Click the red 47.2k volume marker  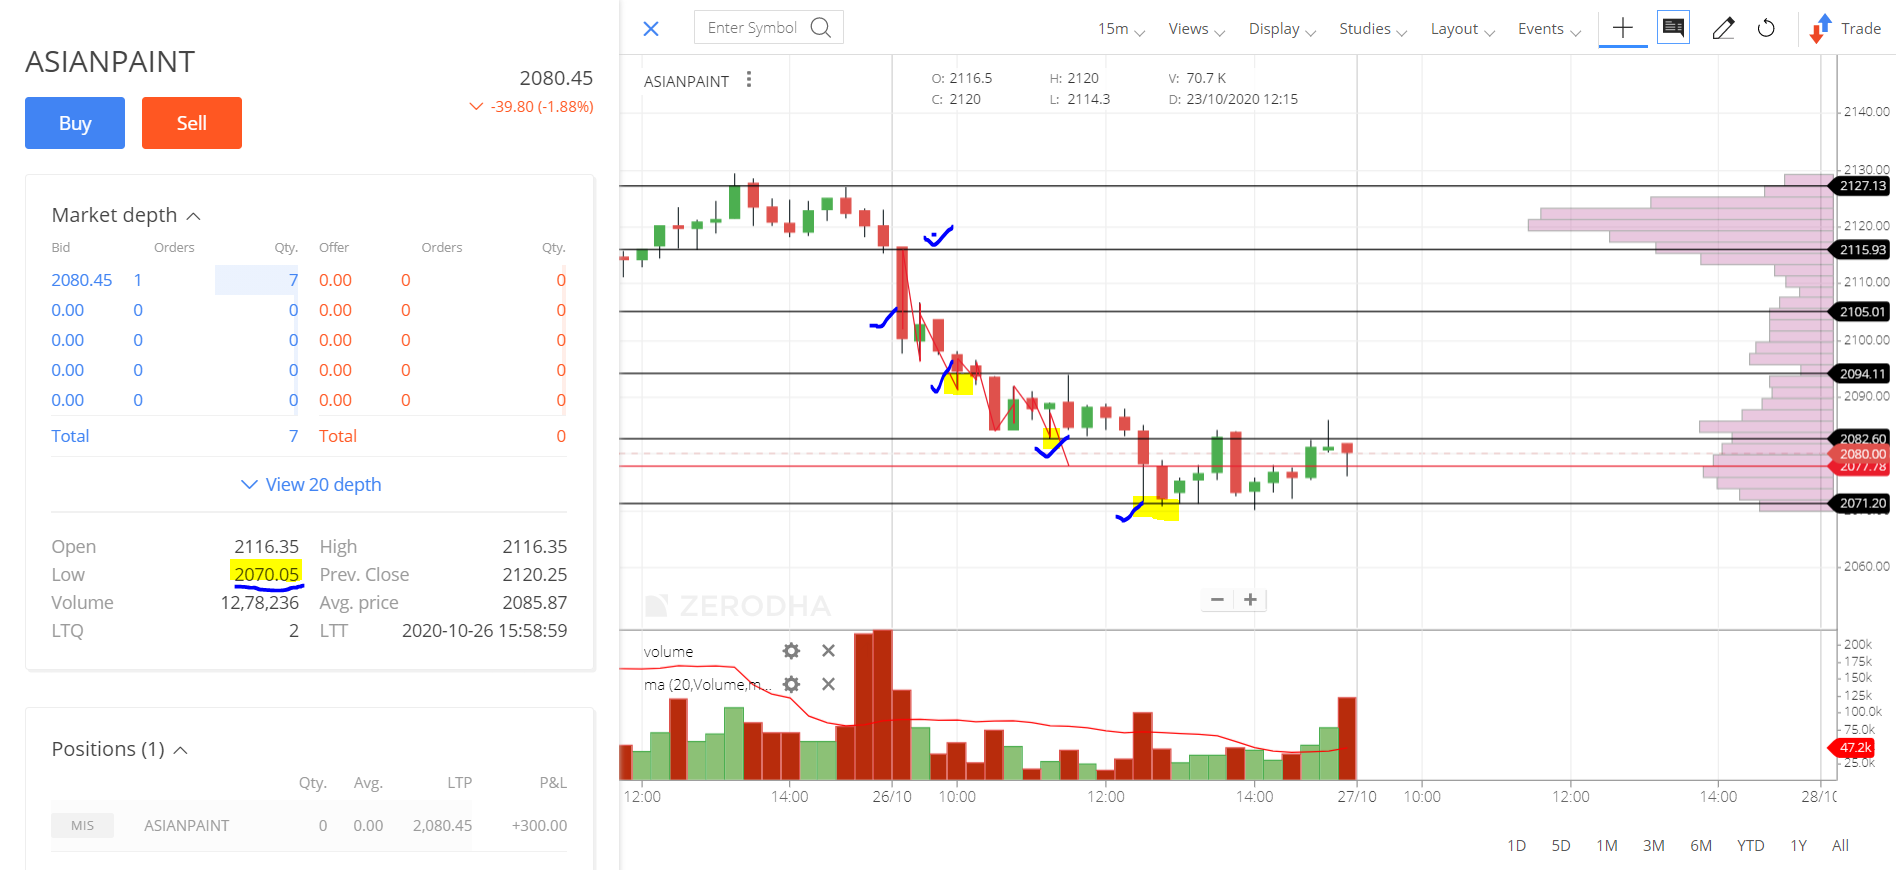click(x=1853, y=748)
